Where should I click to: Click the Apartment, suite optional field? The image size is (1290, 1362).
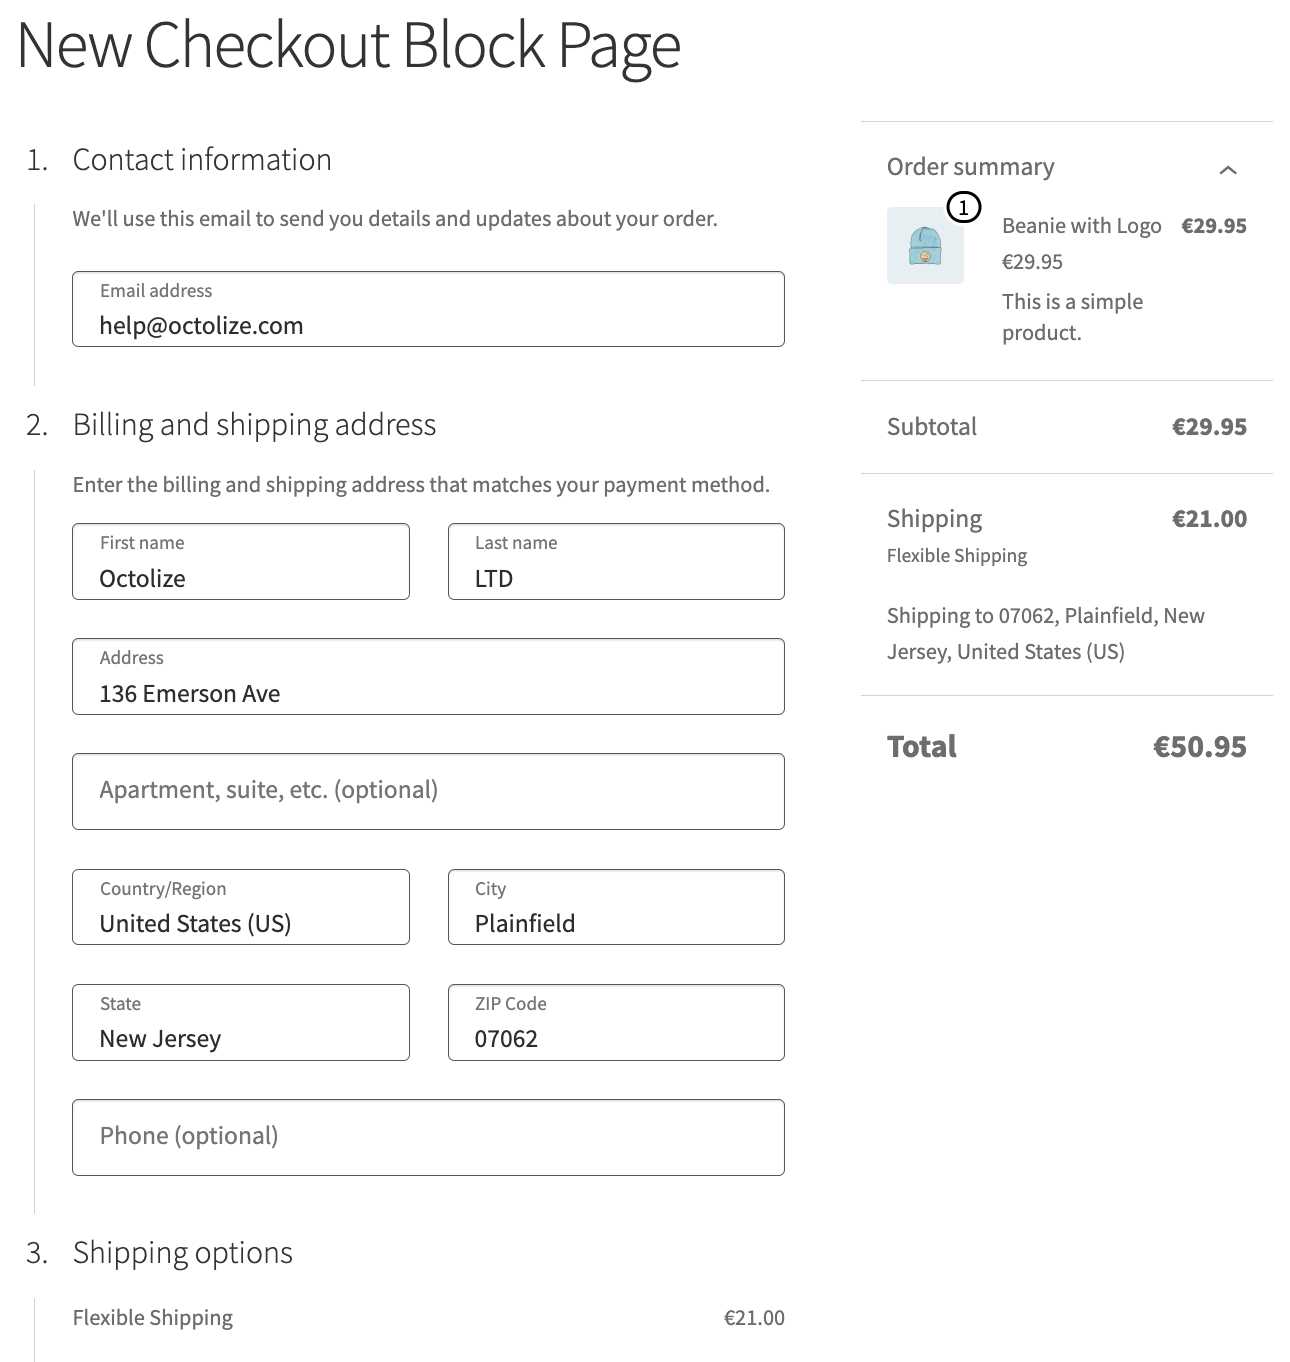pos(428,791)
